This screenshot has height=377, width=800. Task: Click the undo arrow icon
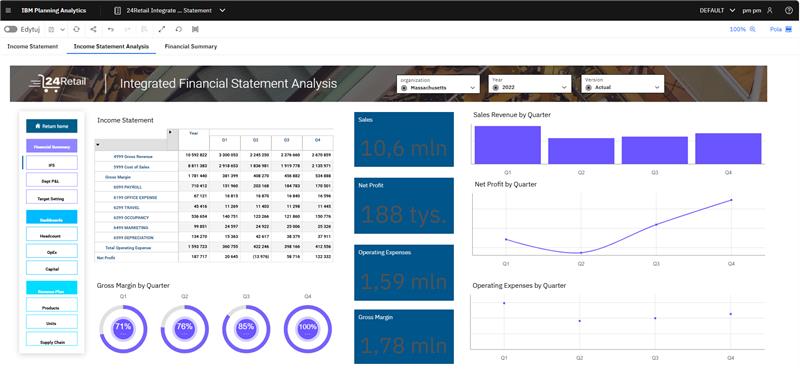click(111, 30)
